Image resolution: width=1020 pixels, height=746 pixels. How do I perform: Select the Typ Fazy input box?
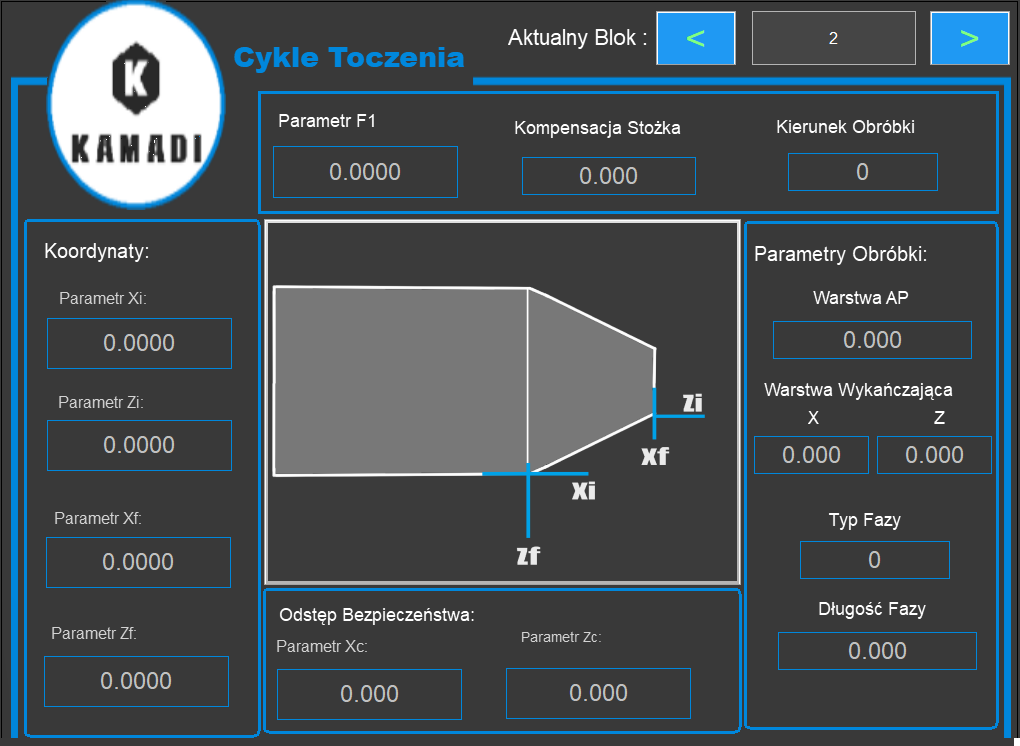point(874,560)
